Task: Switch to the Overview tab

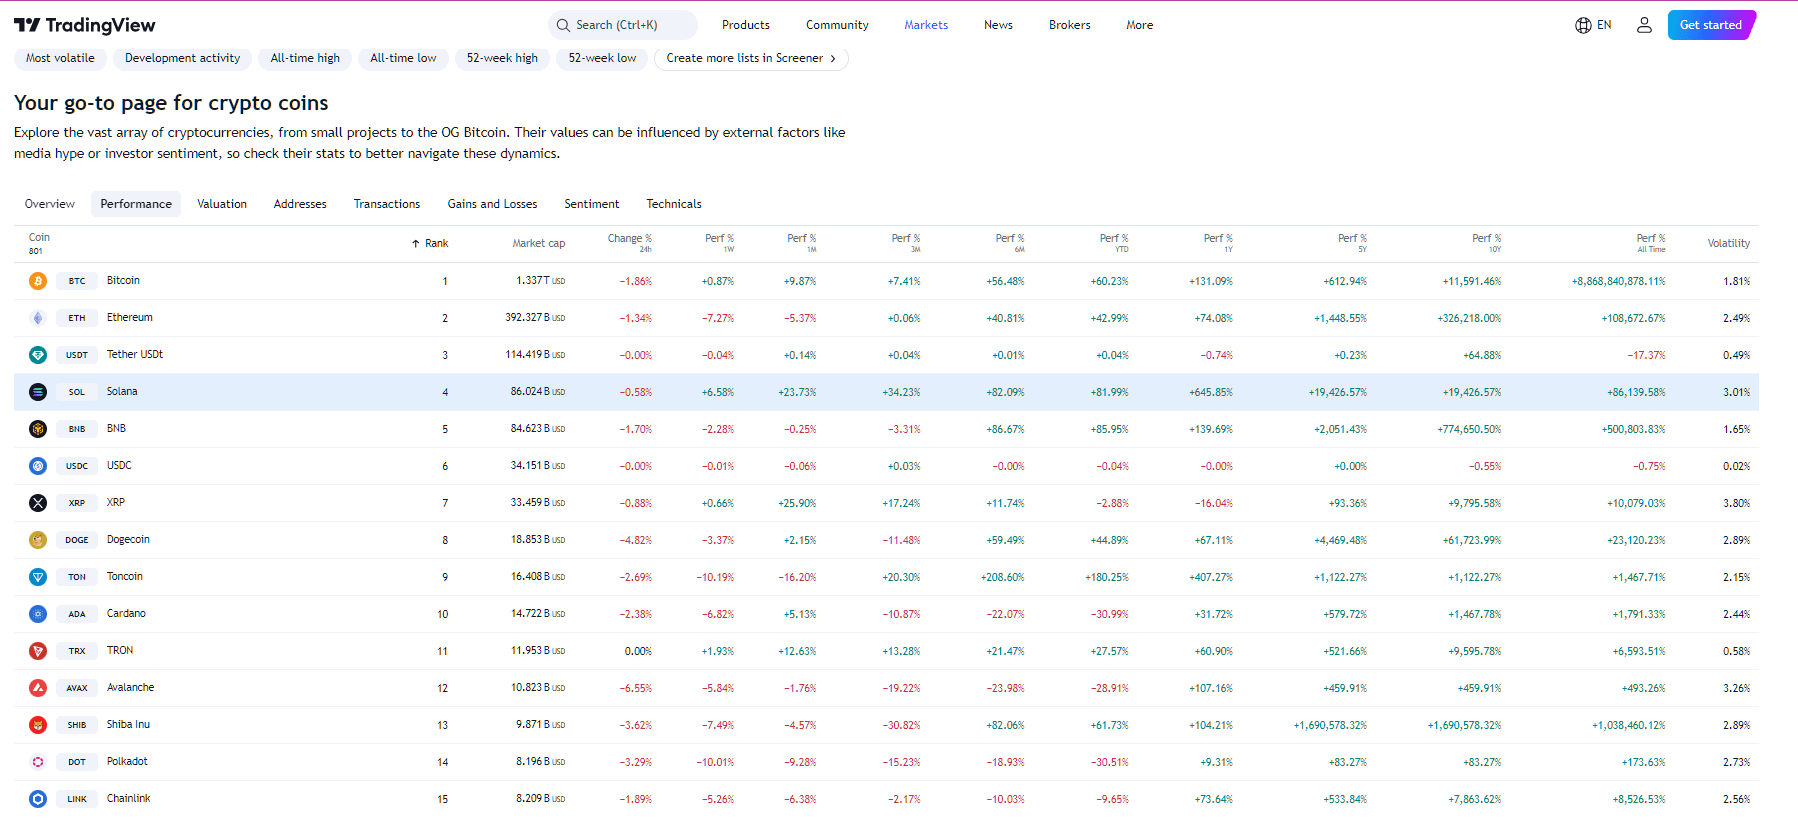Action: (x=50, y=204)
